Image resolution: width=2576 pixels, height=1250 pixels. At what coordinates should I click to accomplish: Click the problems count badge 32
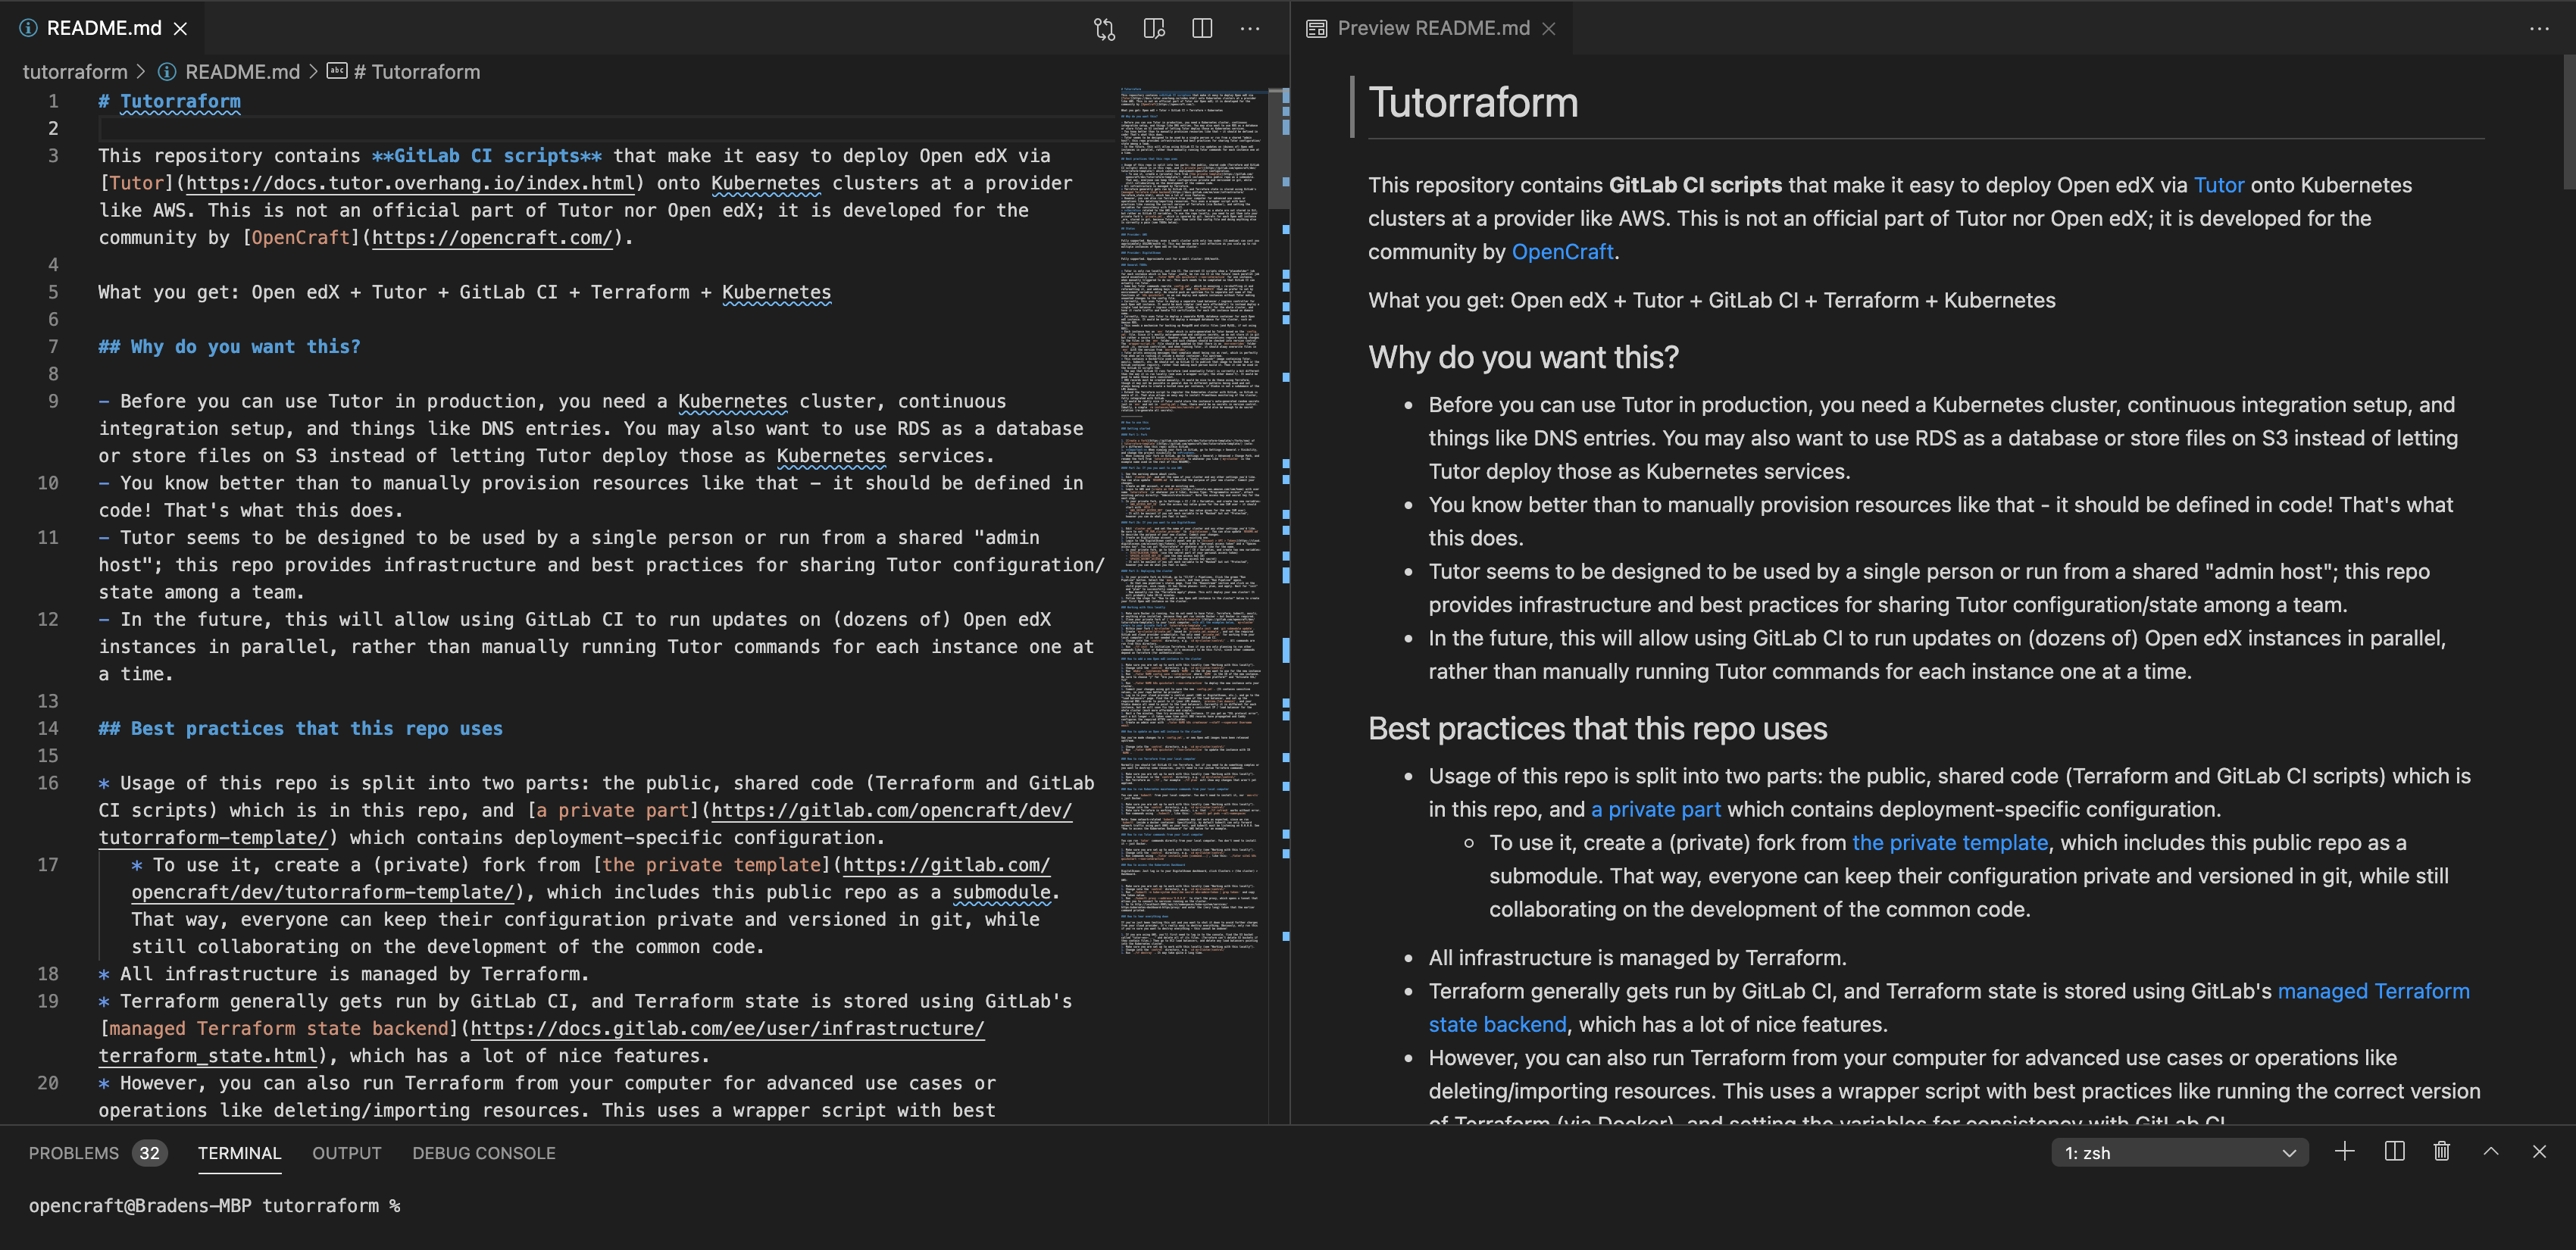pyautogui.click(x=149, y=1153)
